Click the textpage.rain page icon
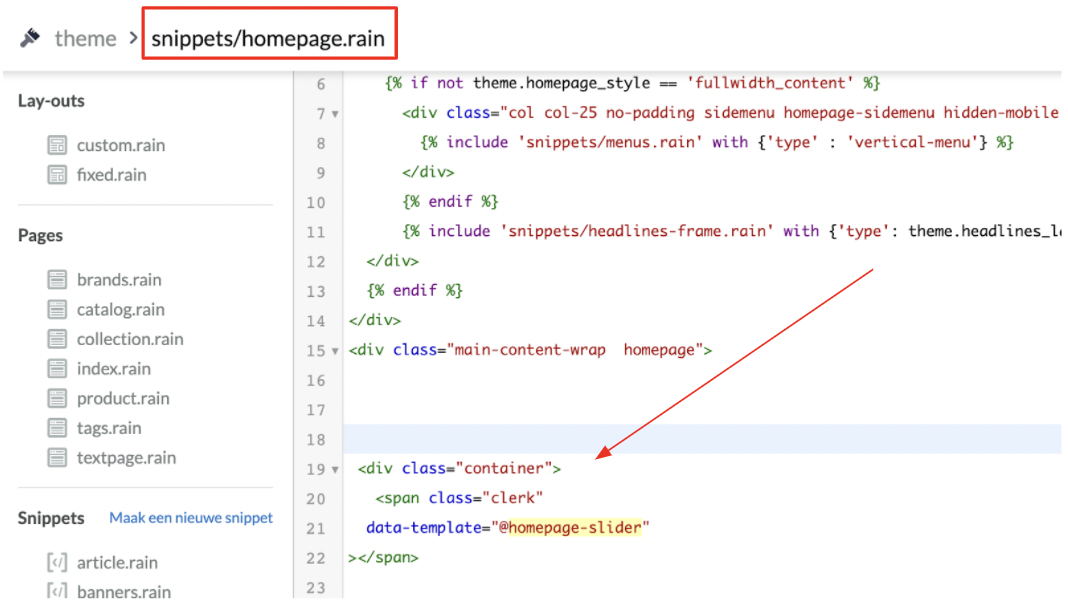The height and width of the screenshot is (602, 1068). coord(57,458)
